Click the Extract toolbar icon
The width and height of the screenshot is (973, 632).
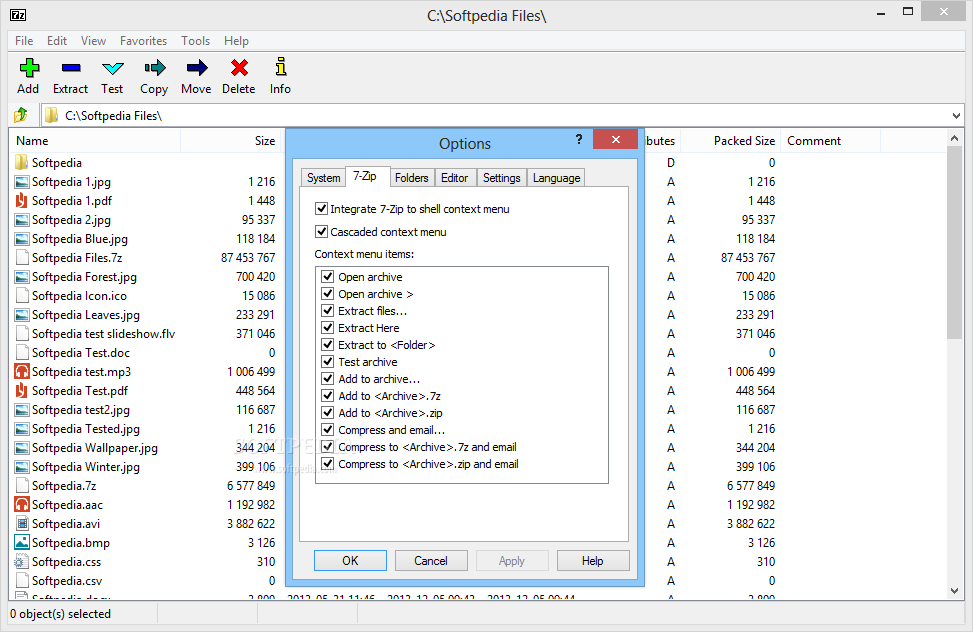[x=71, y=68]
